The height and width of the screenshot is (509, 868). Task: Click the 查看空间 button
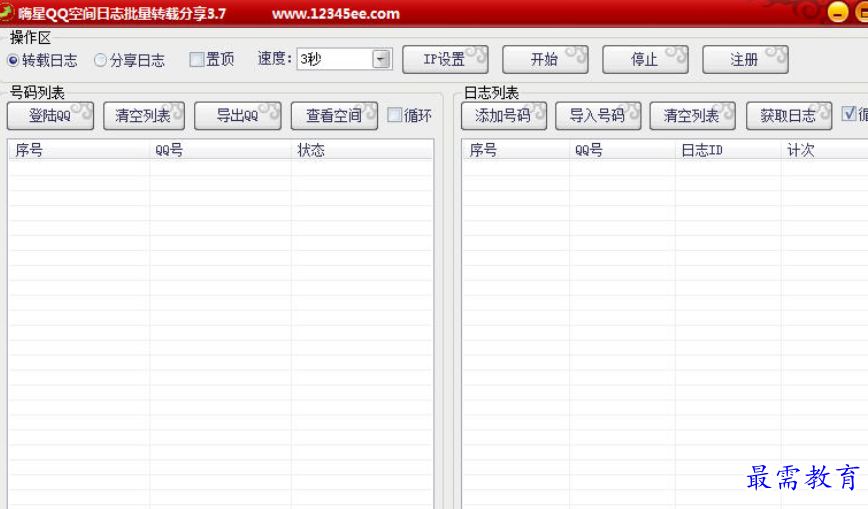334,116
